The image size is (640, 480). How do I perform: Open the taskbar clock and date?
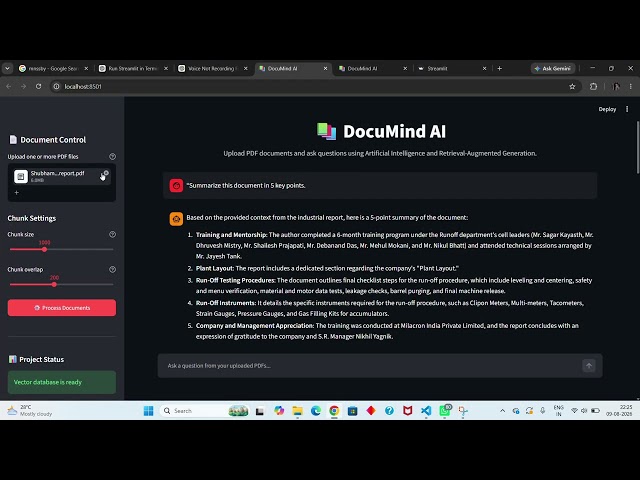(x=619, y=411)
